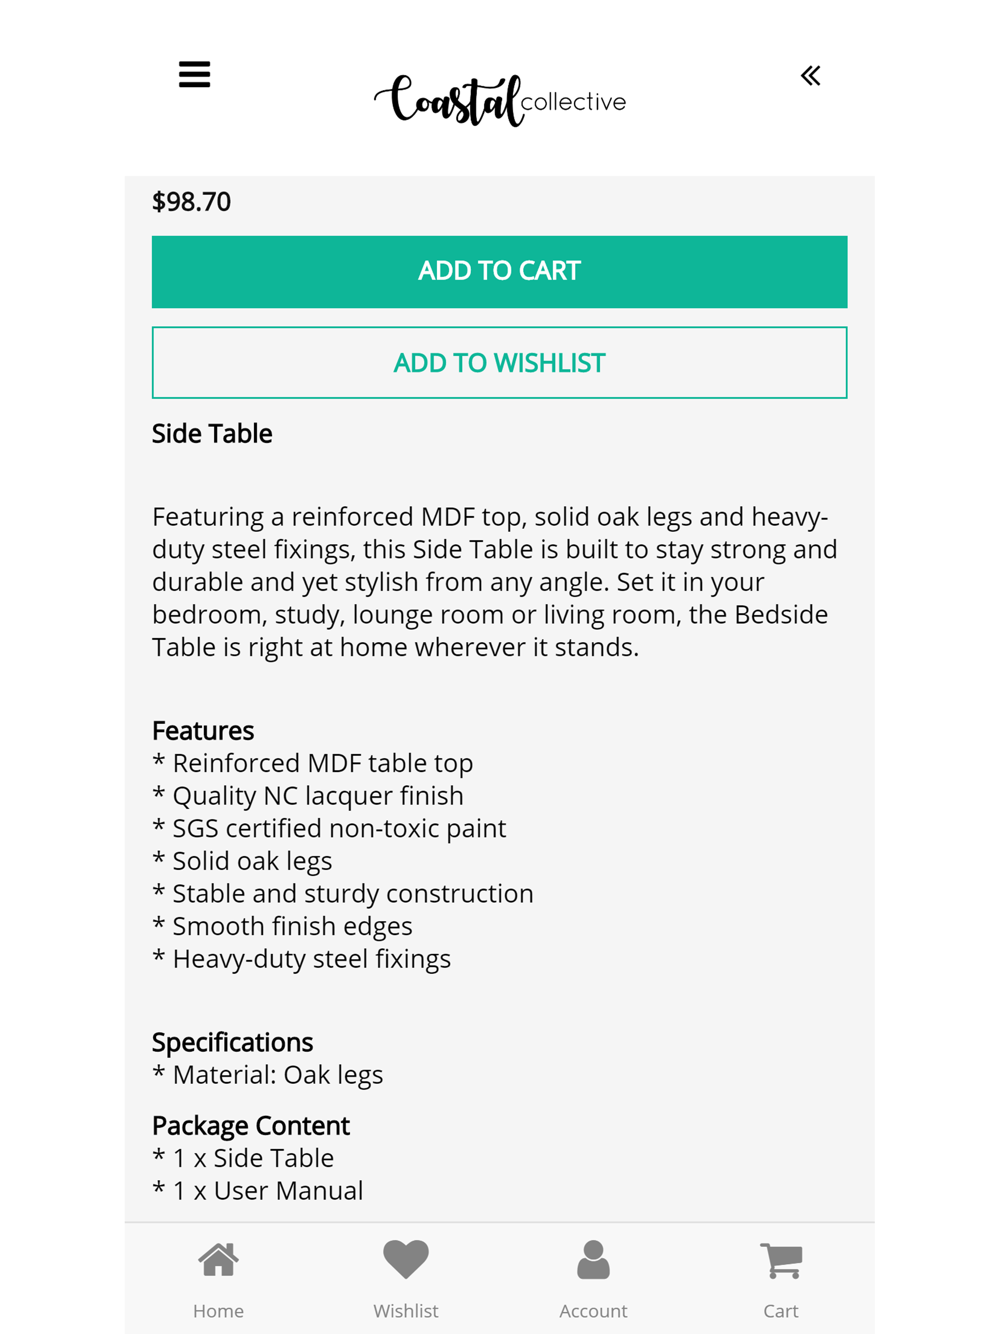Click the Material: Oak legs line
1000x1334 pixels.
(x=268, y=1075)
